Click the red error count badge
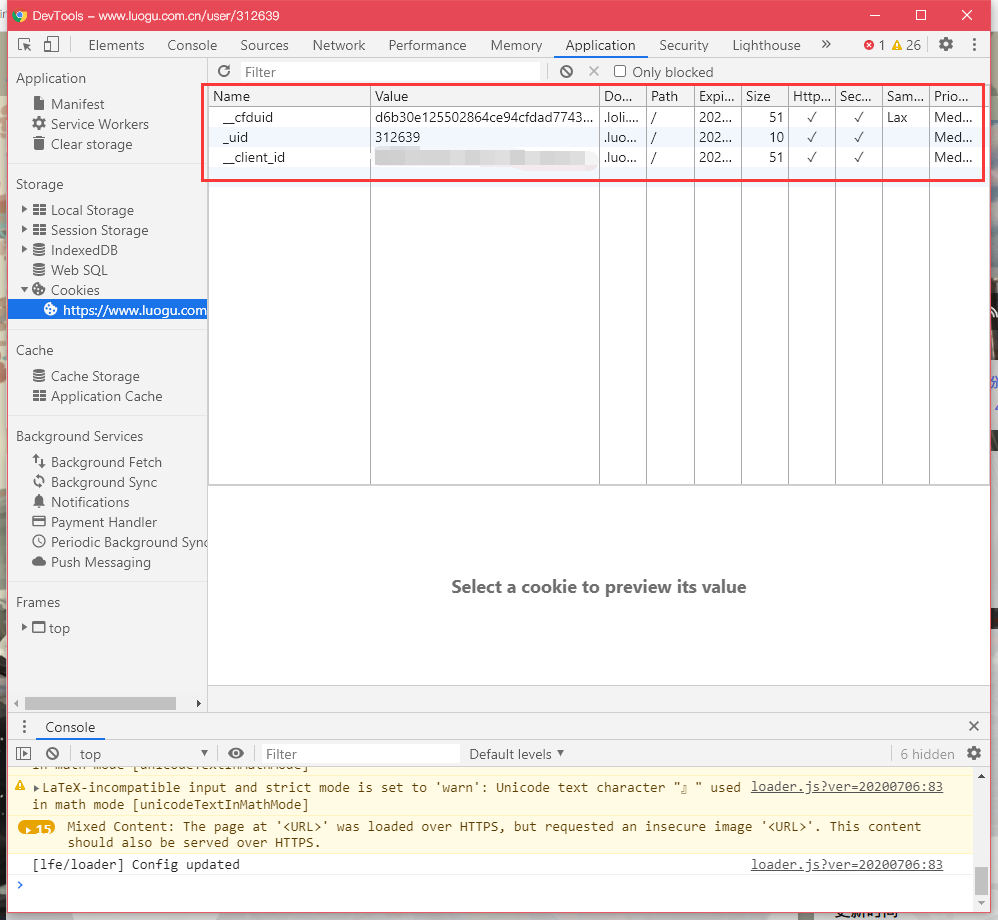Image resolution: width=998 pixels, height=920 pixels. point(874,45)
